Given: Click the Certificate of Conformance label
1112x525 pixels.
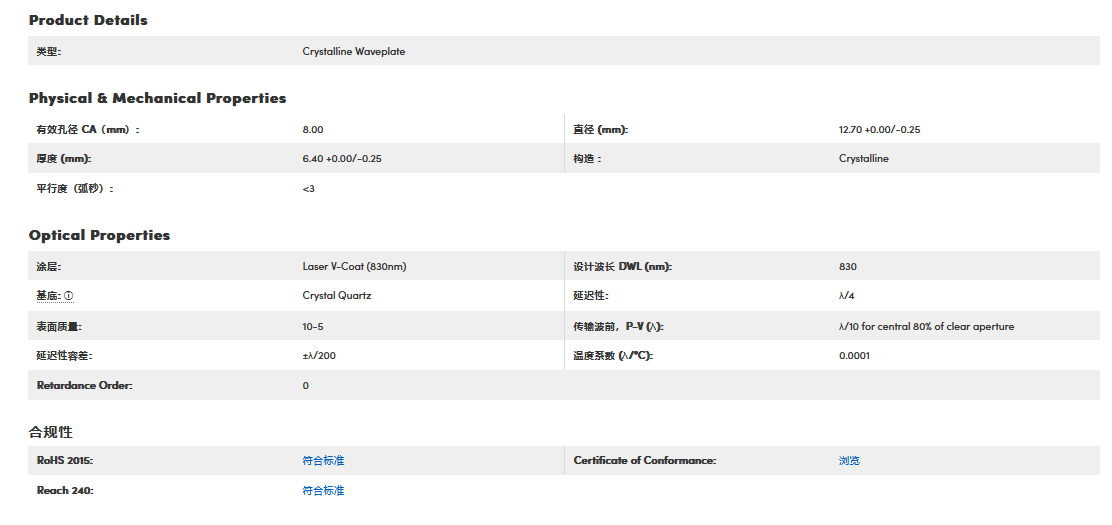Looking at the screenshot, I should [x=644, y=461].
